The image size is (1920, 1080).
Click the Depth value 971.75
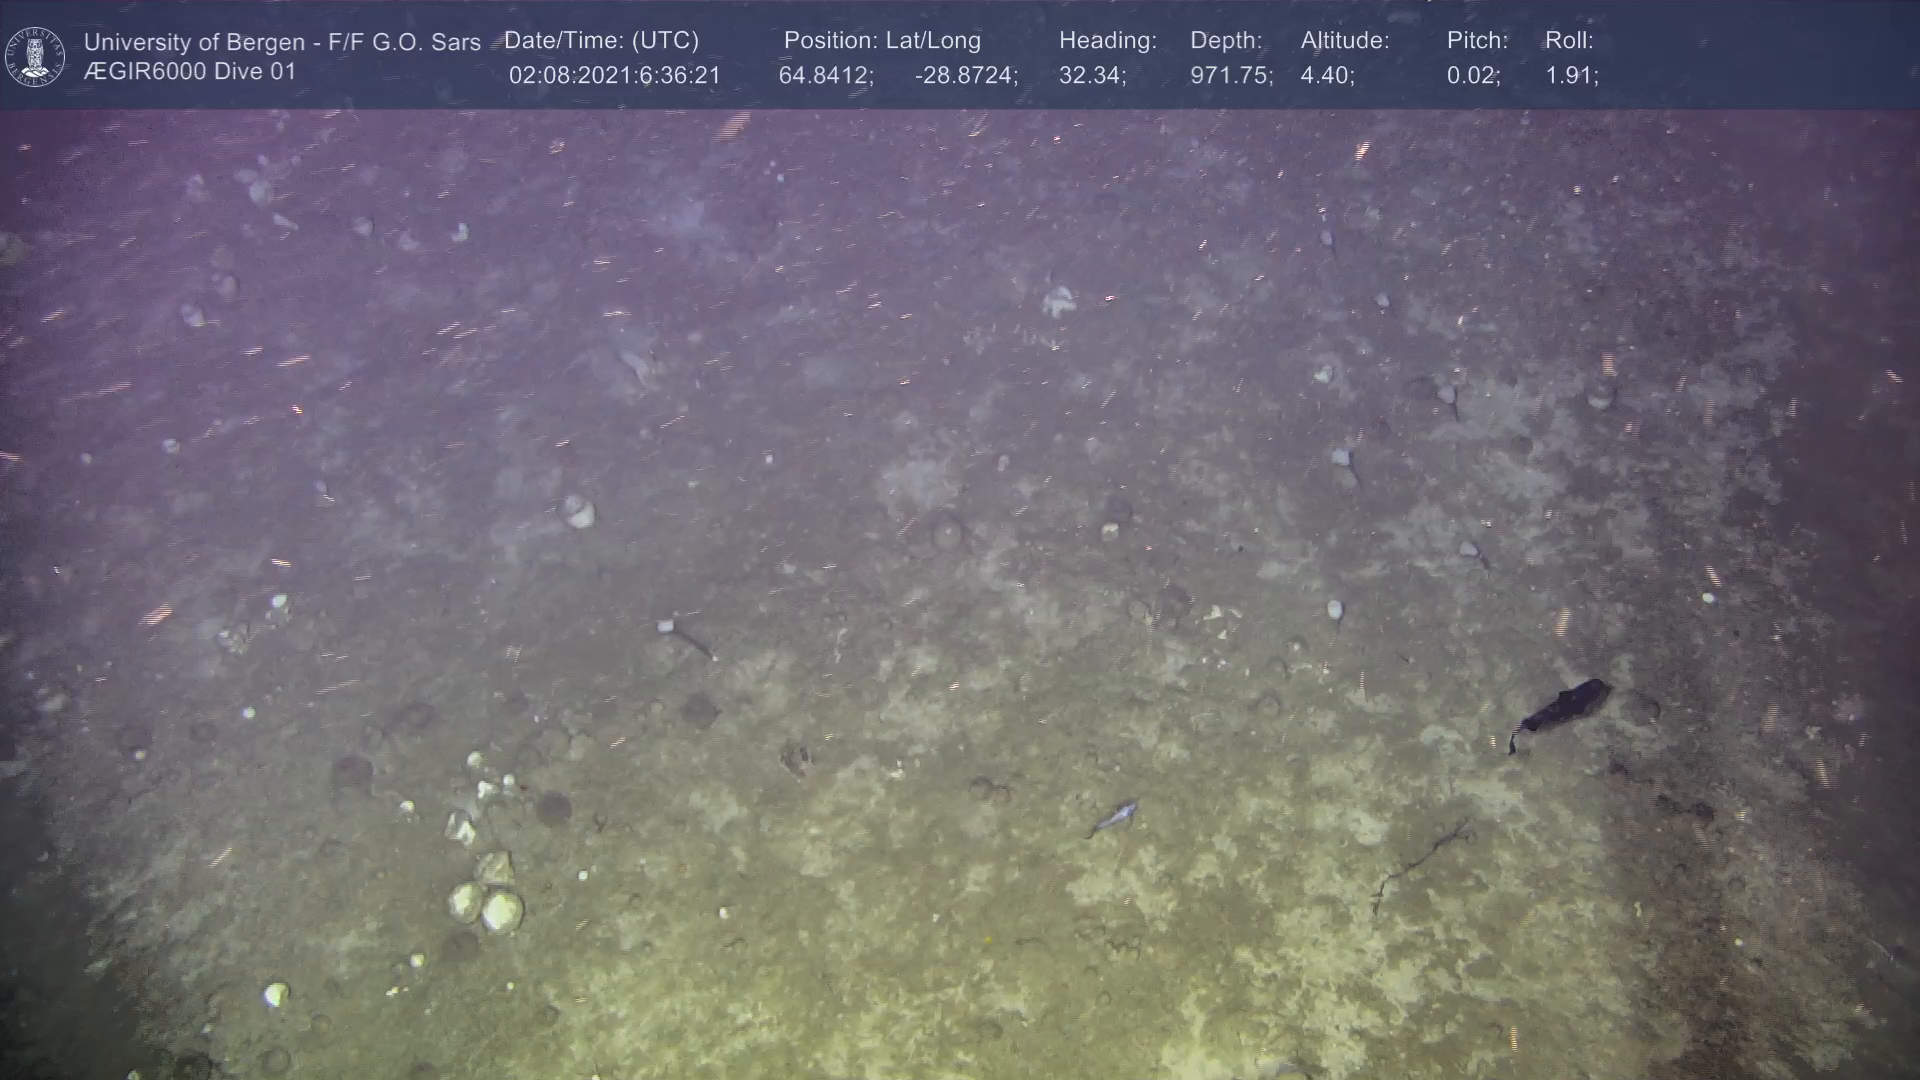click(1231, 76)
